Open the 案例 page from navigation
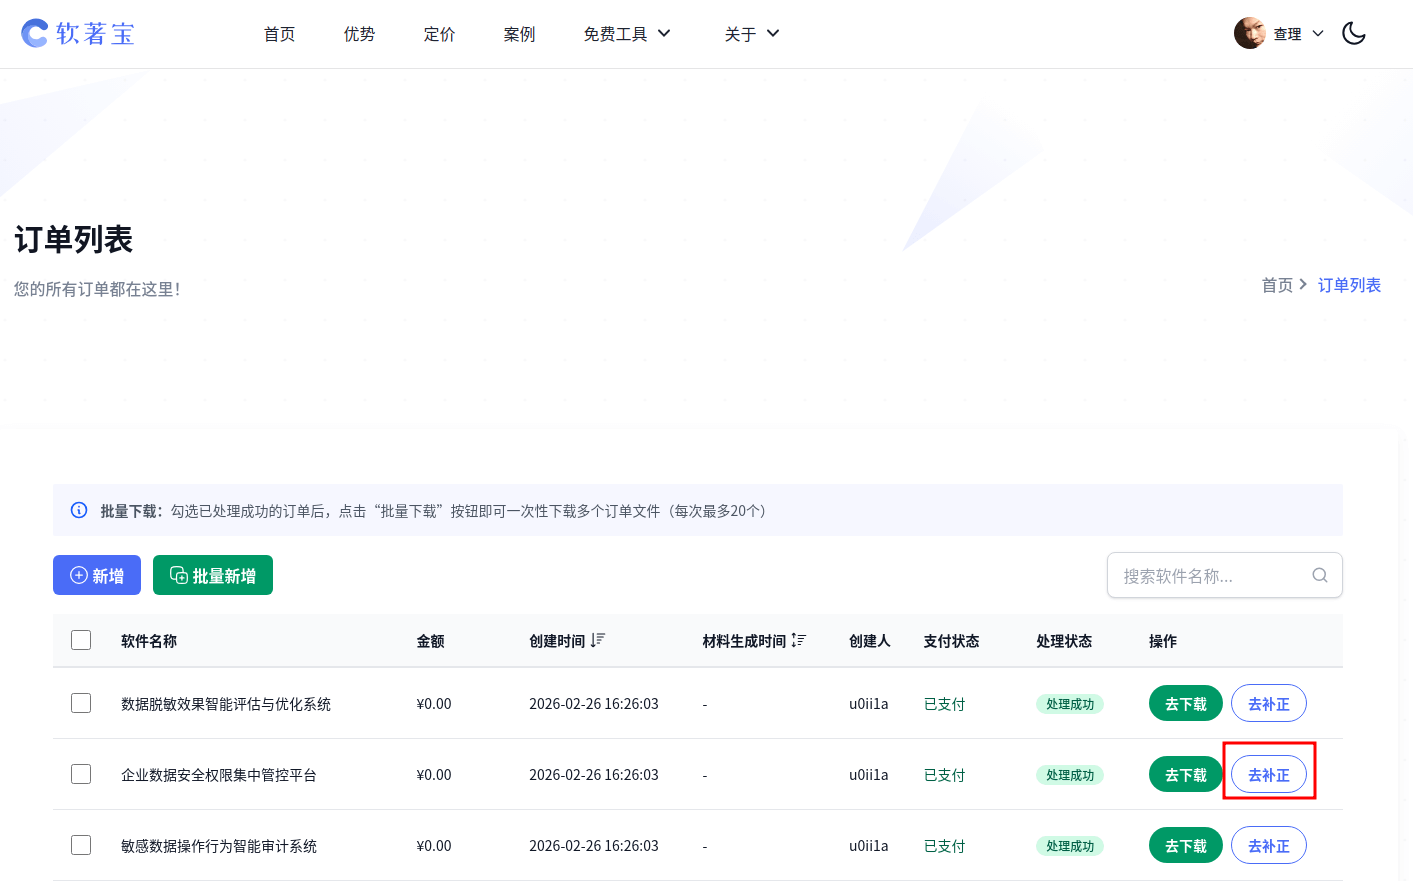1413x881 pixels. point(519,33)
